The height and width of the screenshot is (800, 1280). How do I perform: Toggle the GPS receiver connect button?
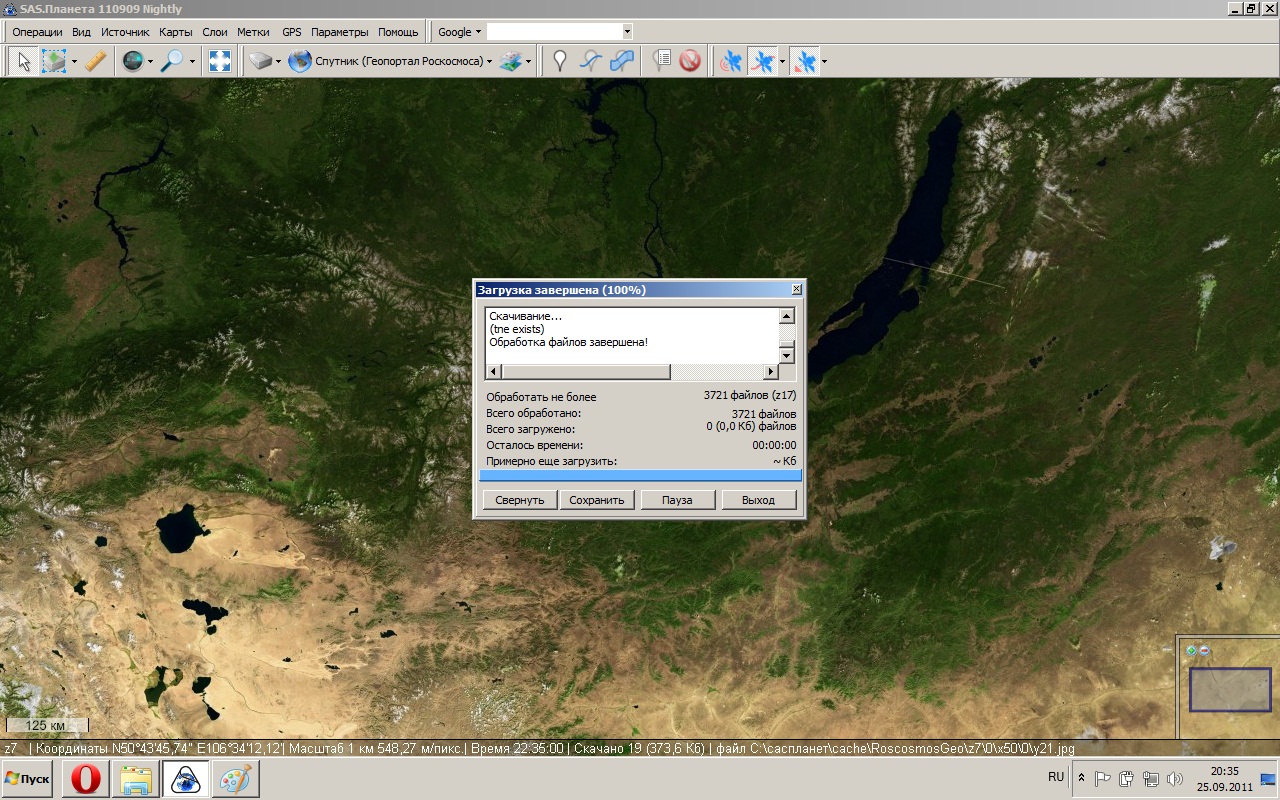[x=731, y=62]
